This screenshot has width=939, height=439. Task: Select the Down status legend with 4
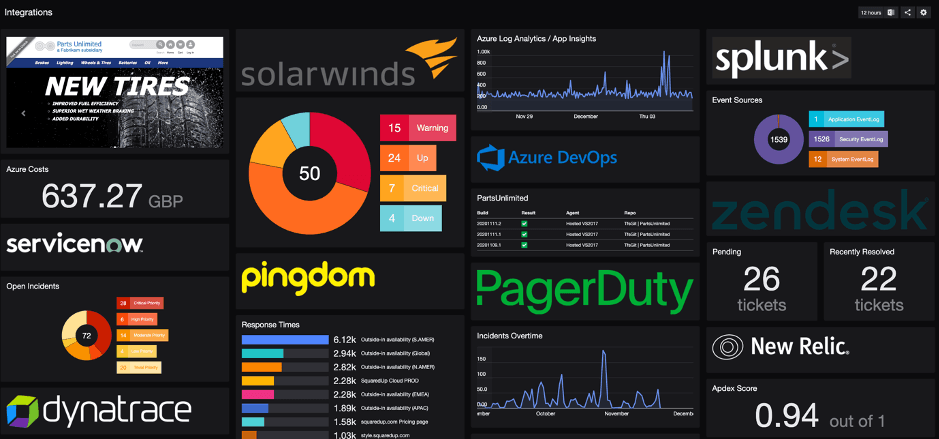(411, 218)
